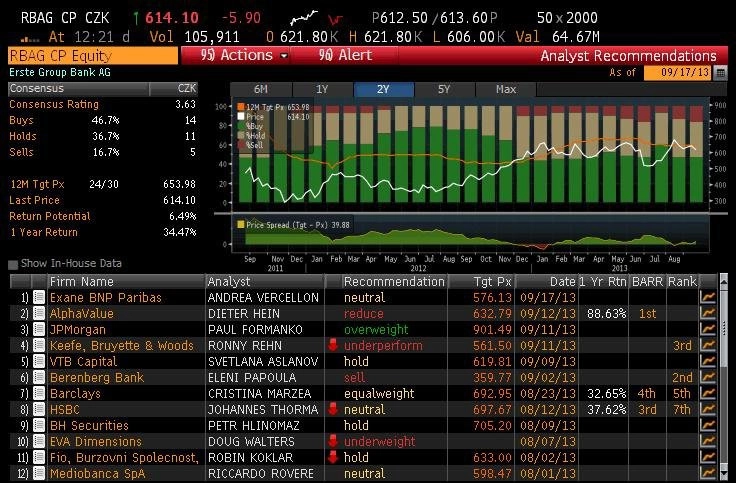Viewport: 736px width, 483px height.
Task: Open chart icon for AlphaValue row
Action: (x=708, y=314)
